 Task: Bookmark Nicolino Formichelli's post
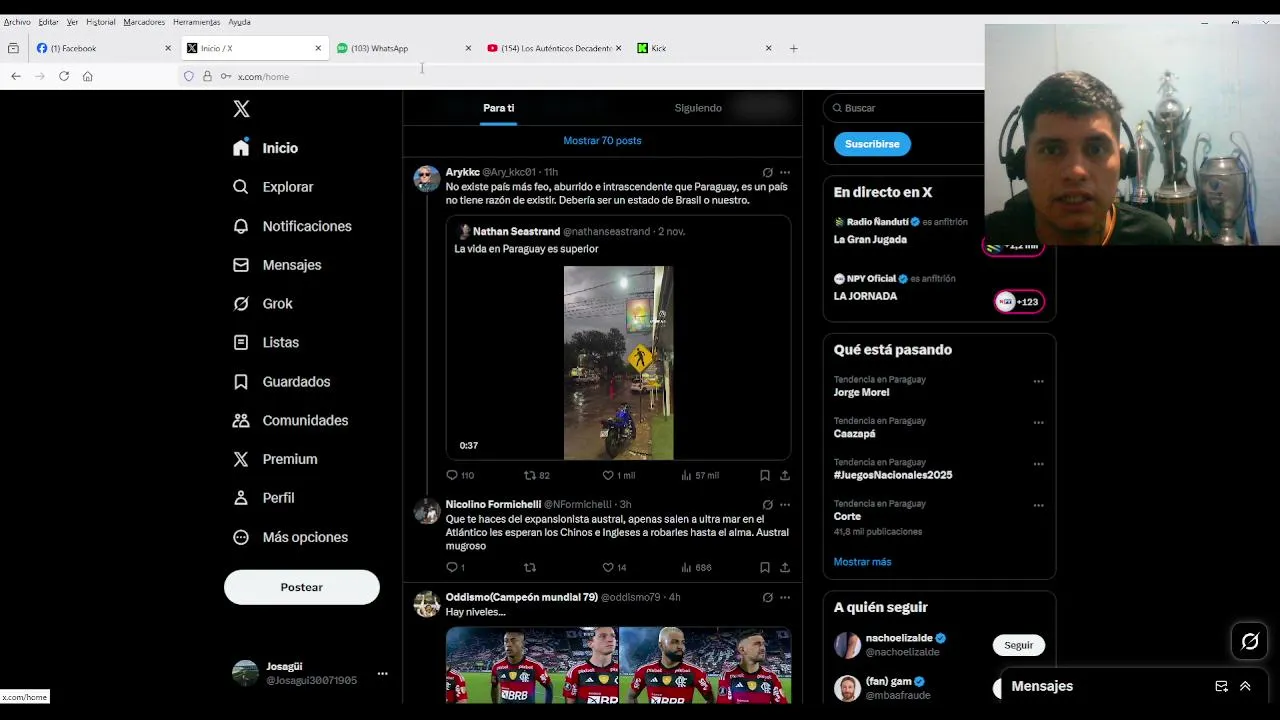tap(764, 567)
